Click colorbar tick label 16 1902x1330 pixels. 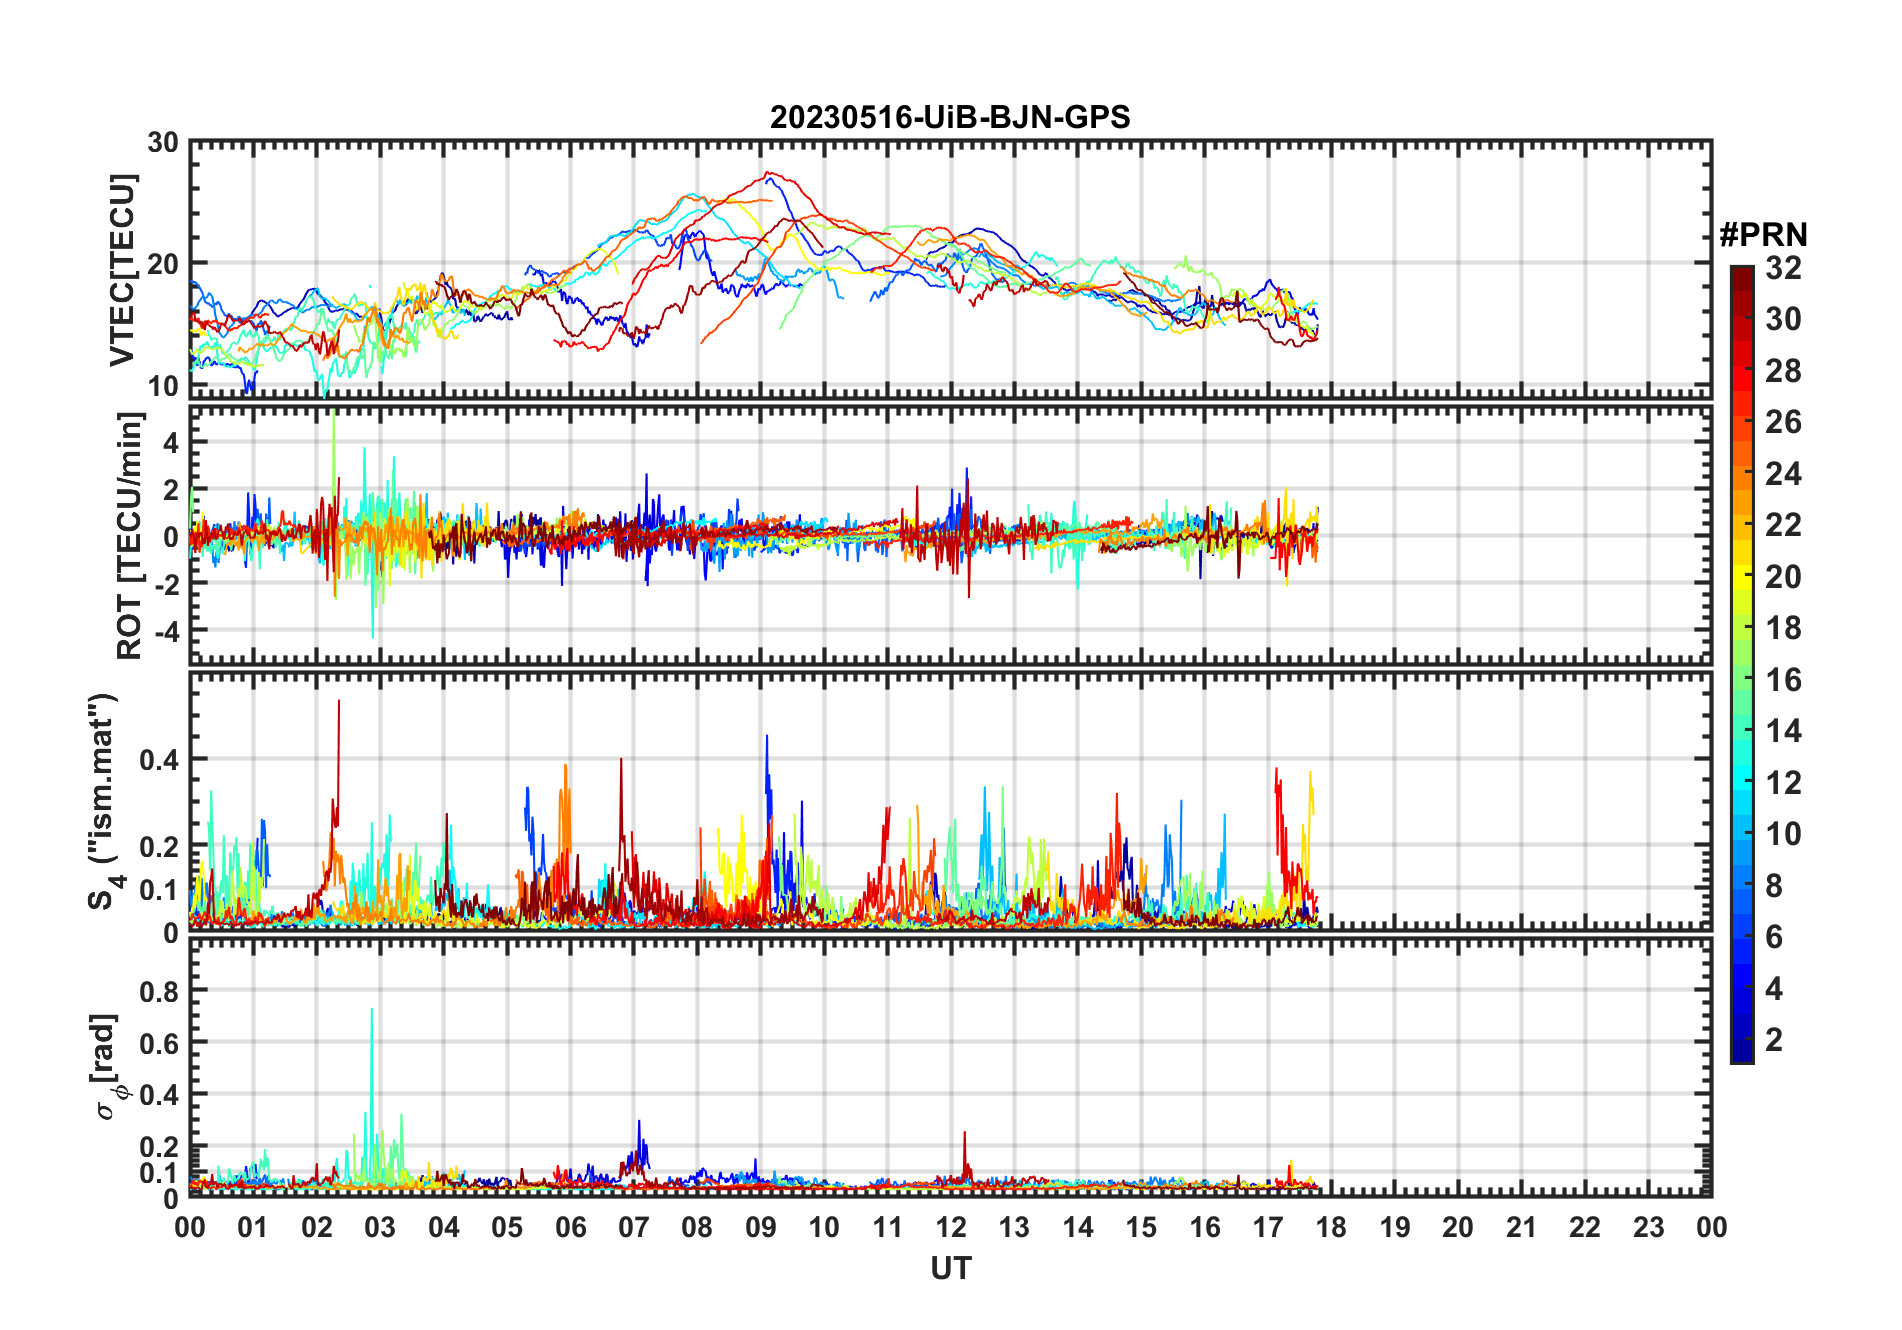(x=1783, y=680)
